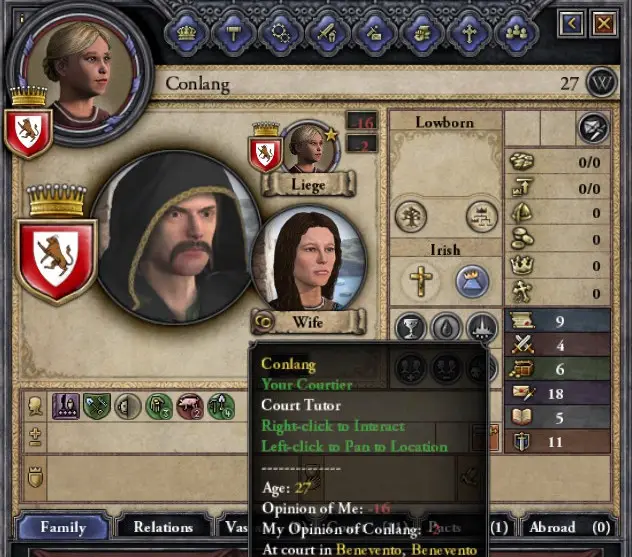Image resolution: width=632 pixels, height=557 pixels.
Task: Click the goblet icon below religion
Action: tap(410, 327)
